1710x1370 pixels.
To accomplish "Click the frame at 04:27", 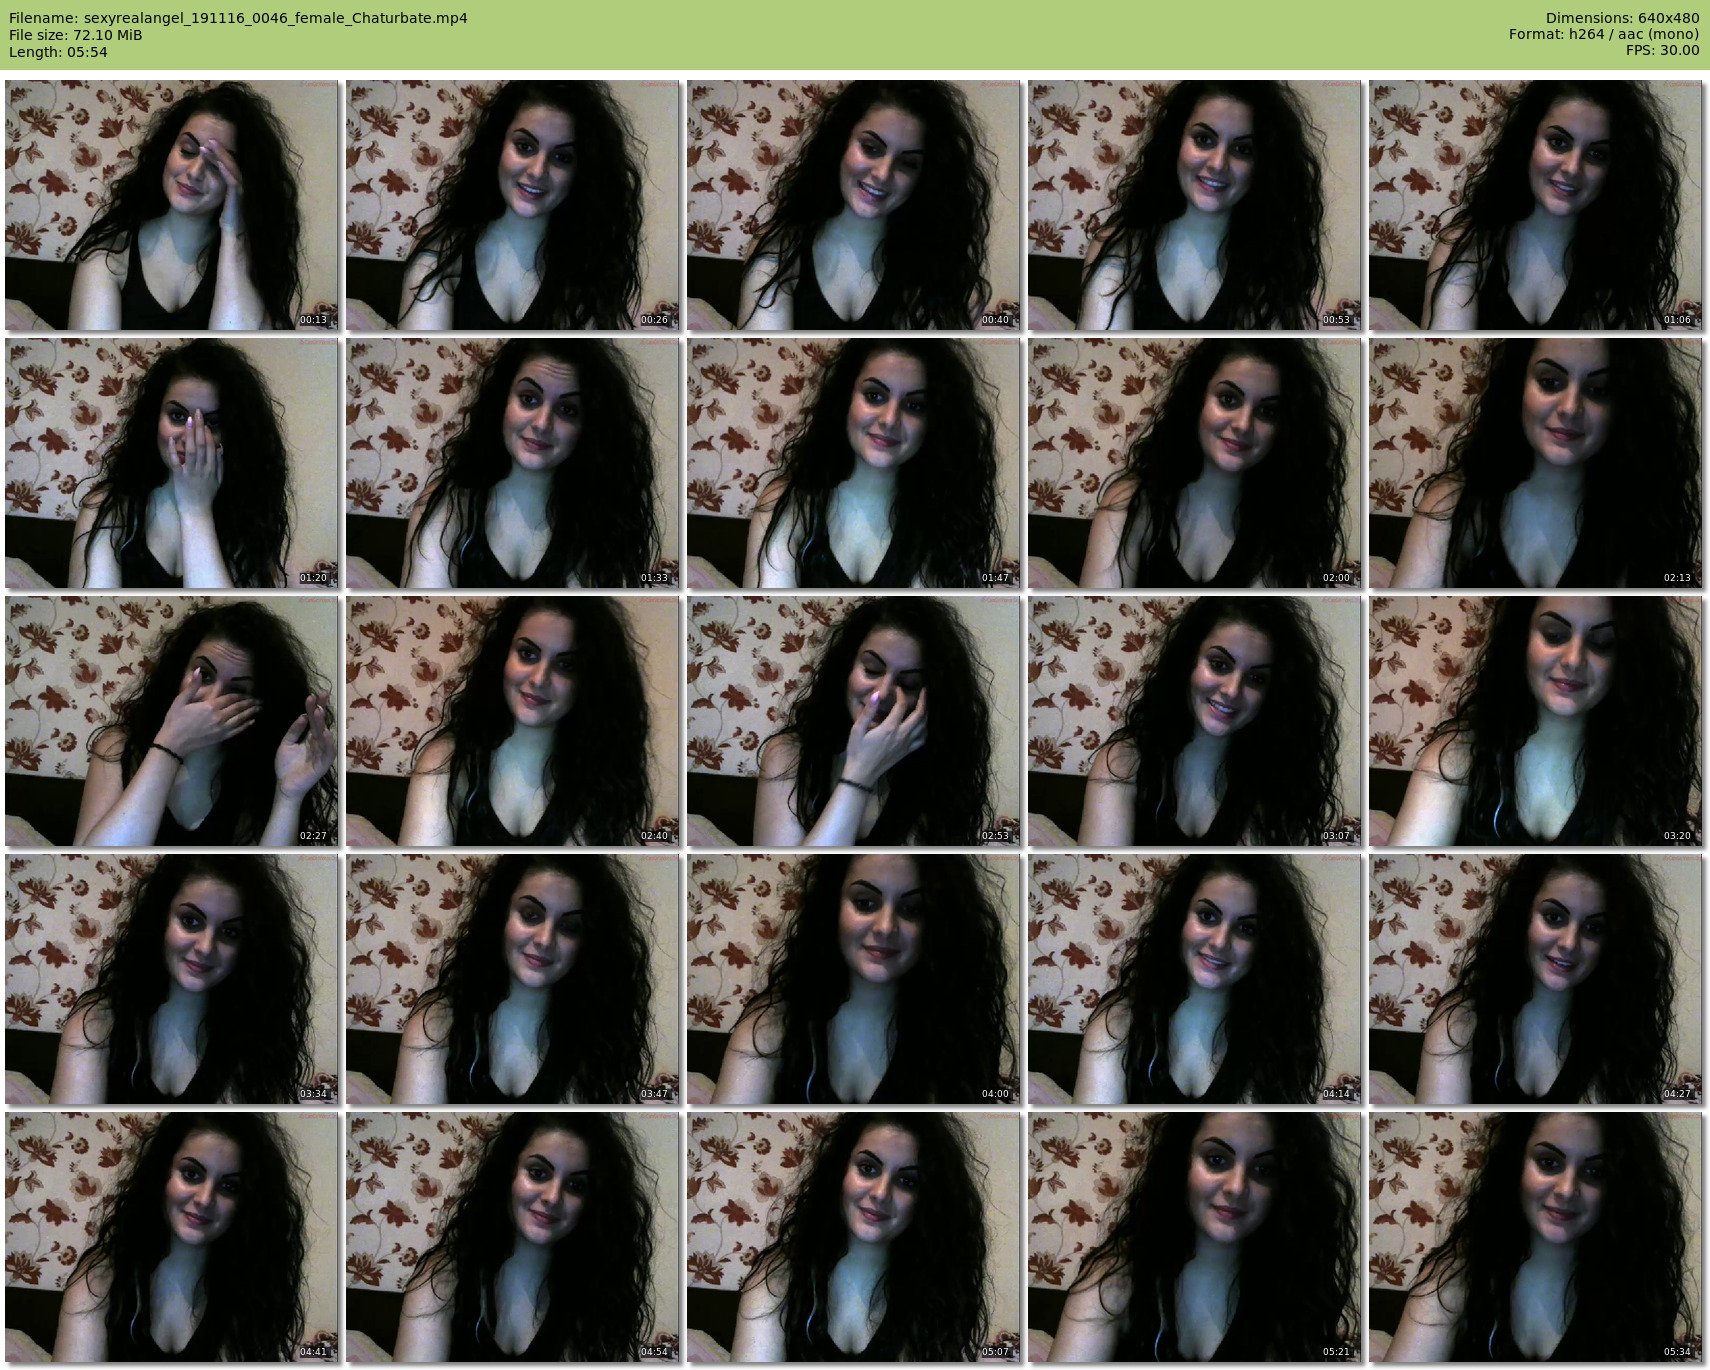I will pos(1535,979).
